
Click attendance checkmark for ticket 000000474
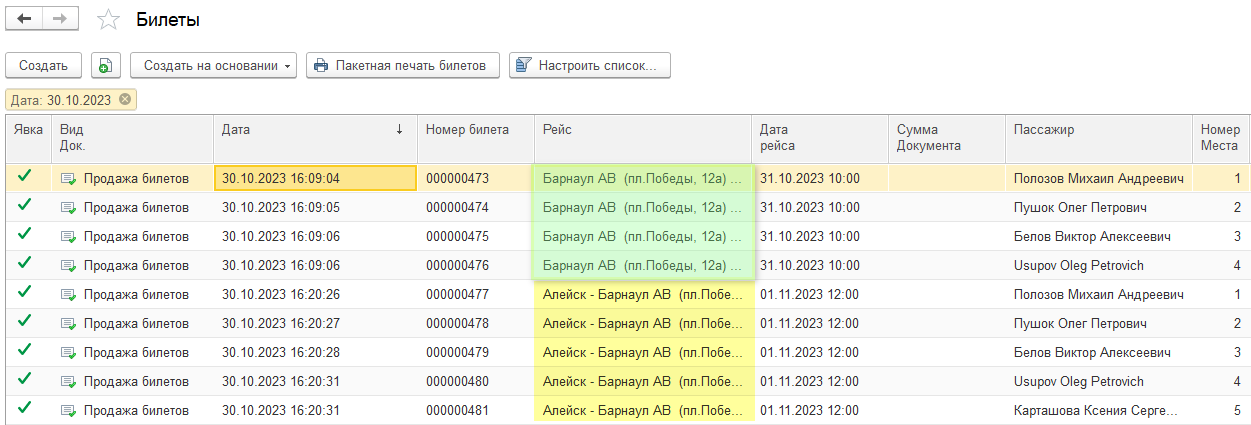click(25, 207)
